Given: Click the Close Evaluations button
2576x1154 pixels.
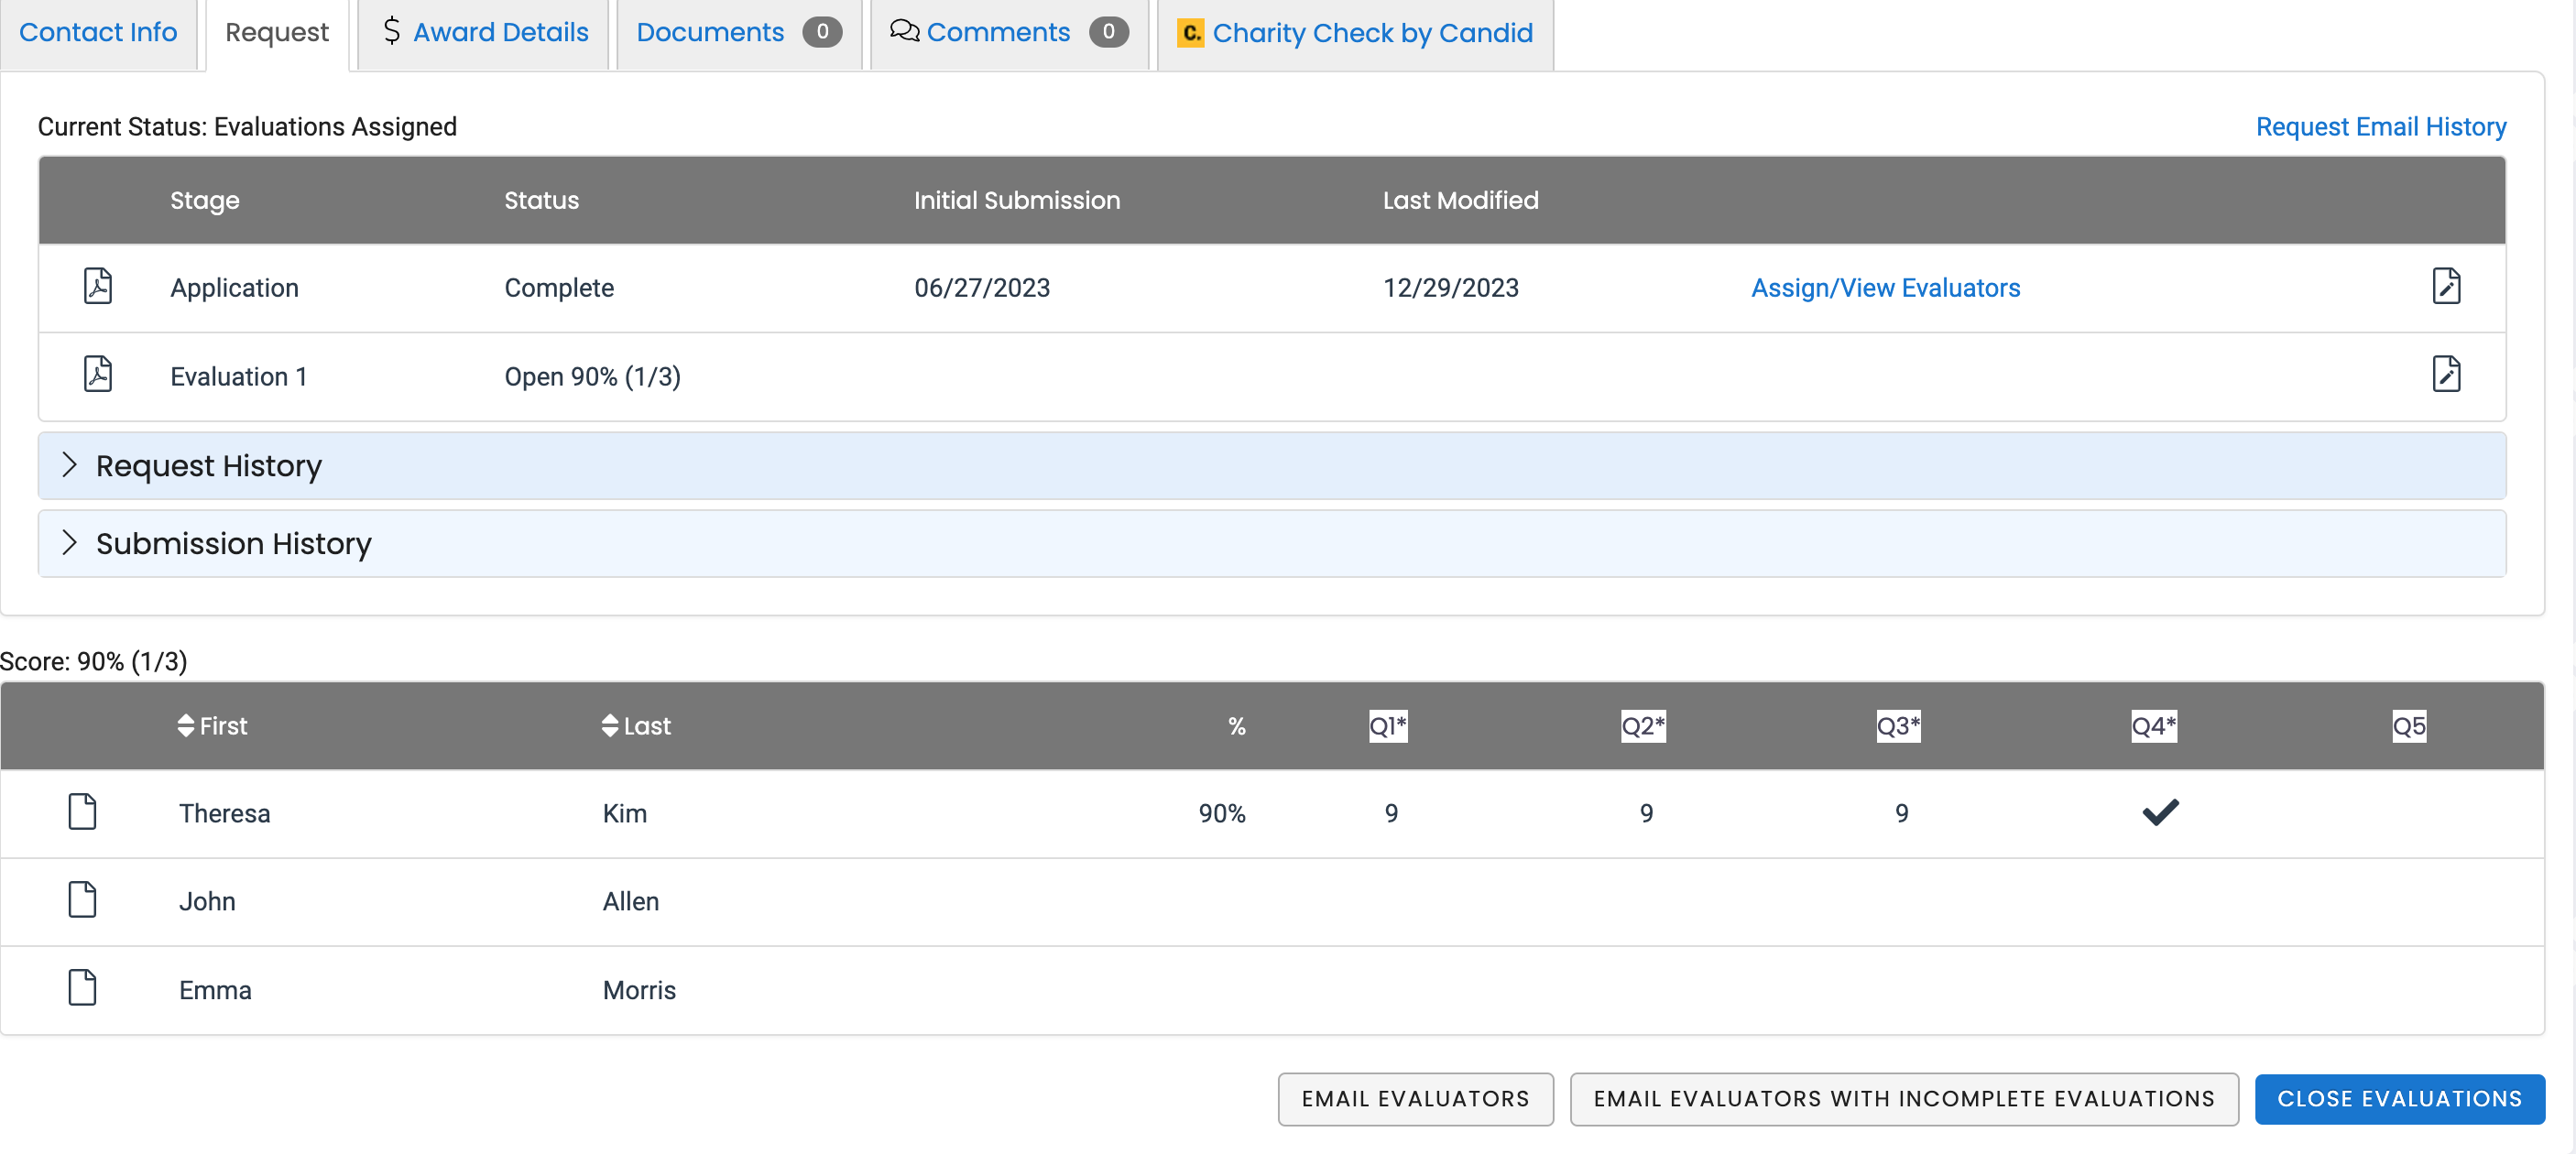Looking at the screenshot, I should tap(2400, 1097).
